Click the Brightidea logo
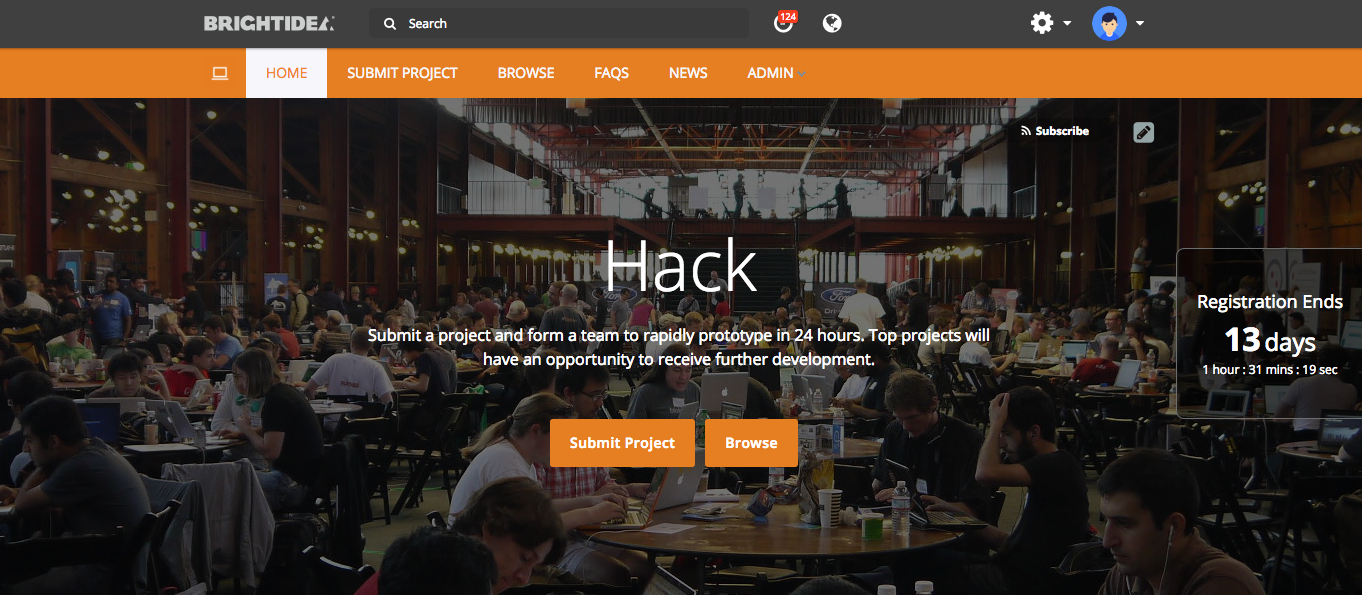Screen dimensions: 1362x595 [269, 23]
